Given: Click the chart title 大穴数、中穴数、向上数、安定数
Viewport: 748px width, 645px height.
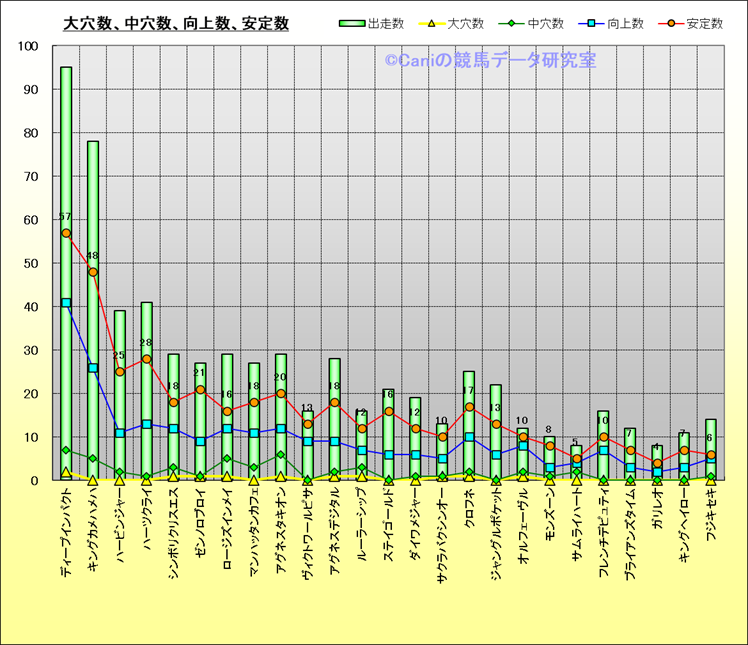Looking at the screenshot, I should 176,23.
